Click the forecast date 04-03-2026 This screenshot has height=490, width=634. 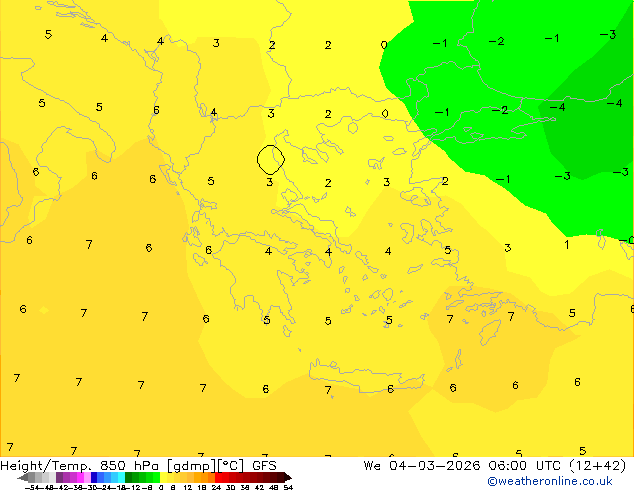click(435, 466)
